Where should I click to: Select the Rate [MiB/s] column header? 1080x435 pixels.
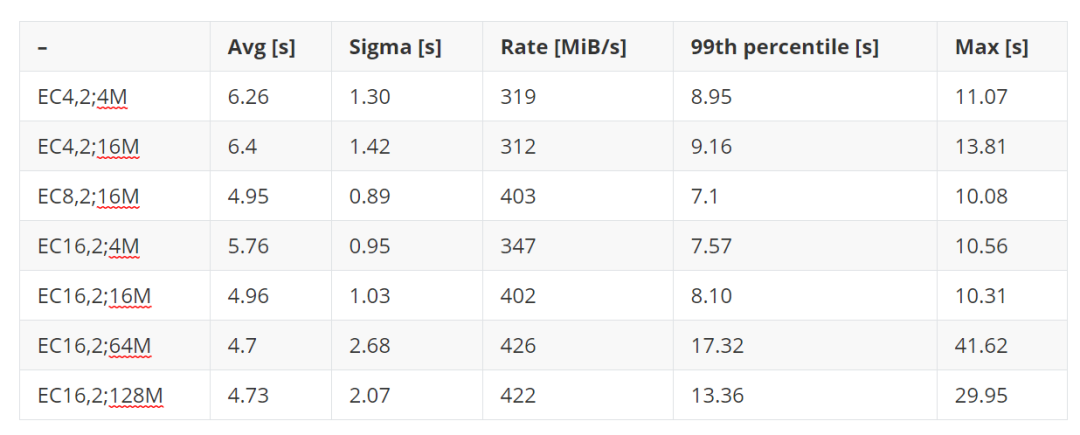[x=563, y=47]
